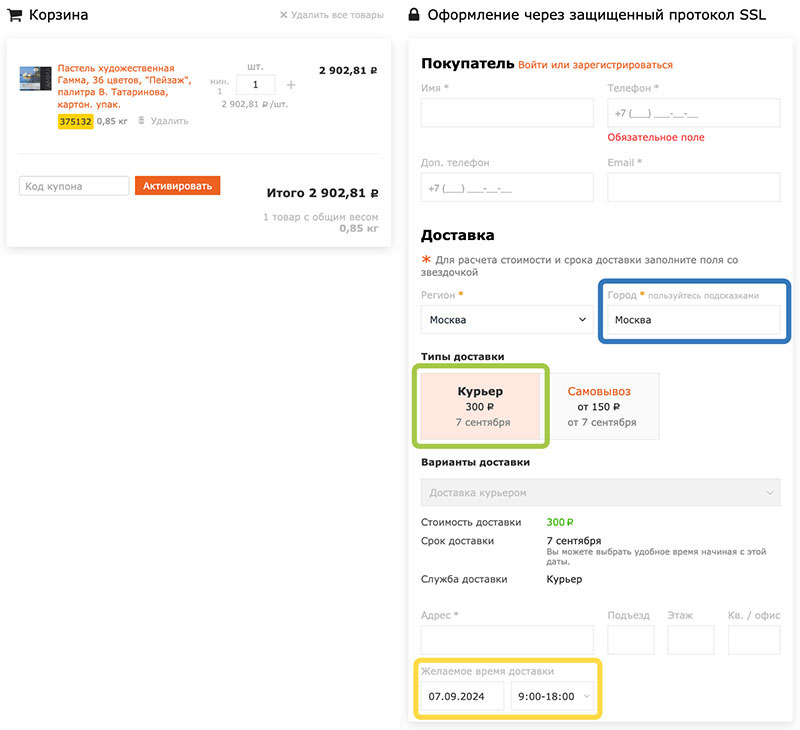This screenshot has width=800, height=730.
Task: Focus the Имя text field
Action: [507, 113]
